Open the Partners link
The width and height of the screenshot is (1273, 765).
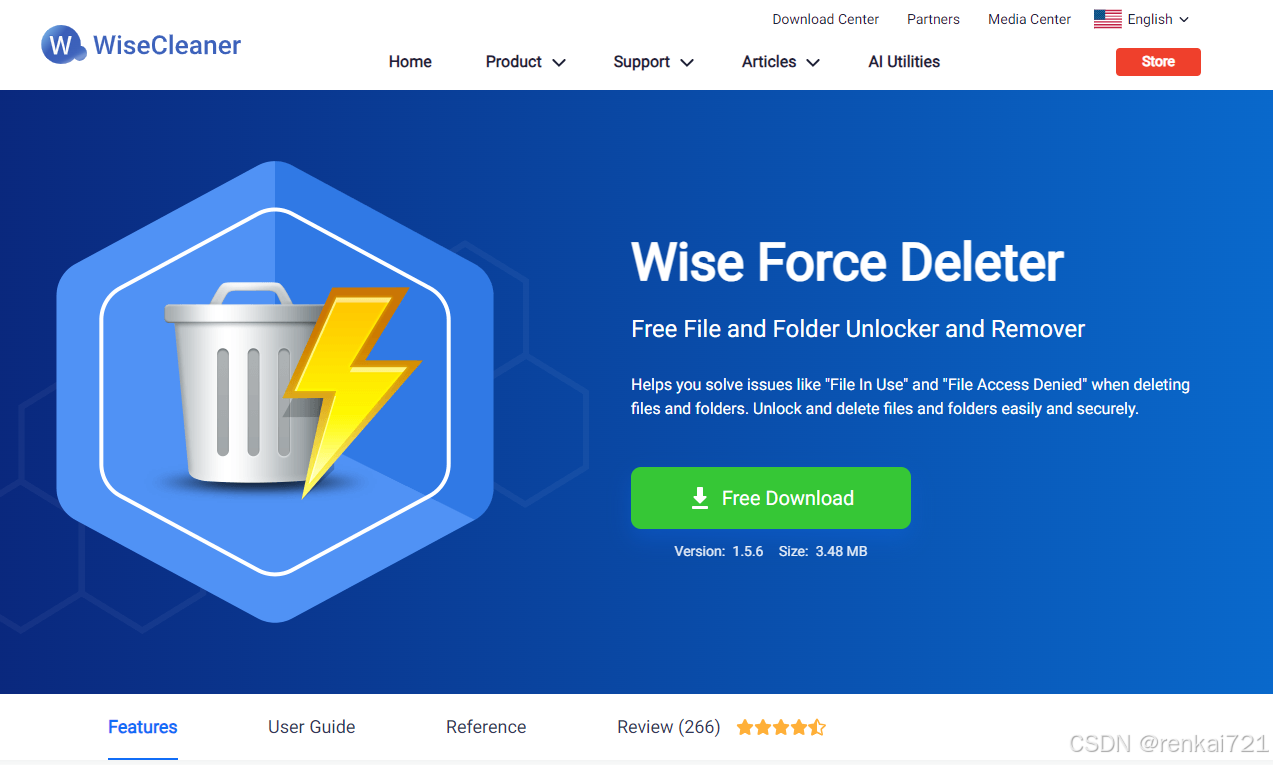pos(933,19)
